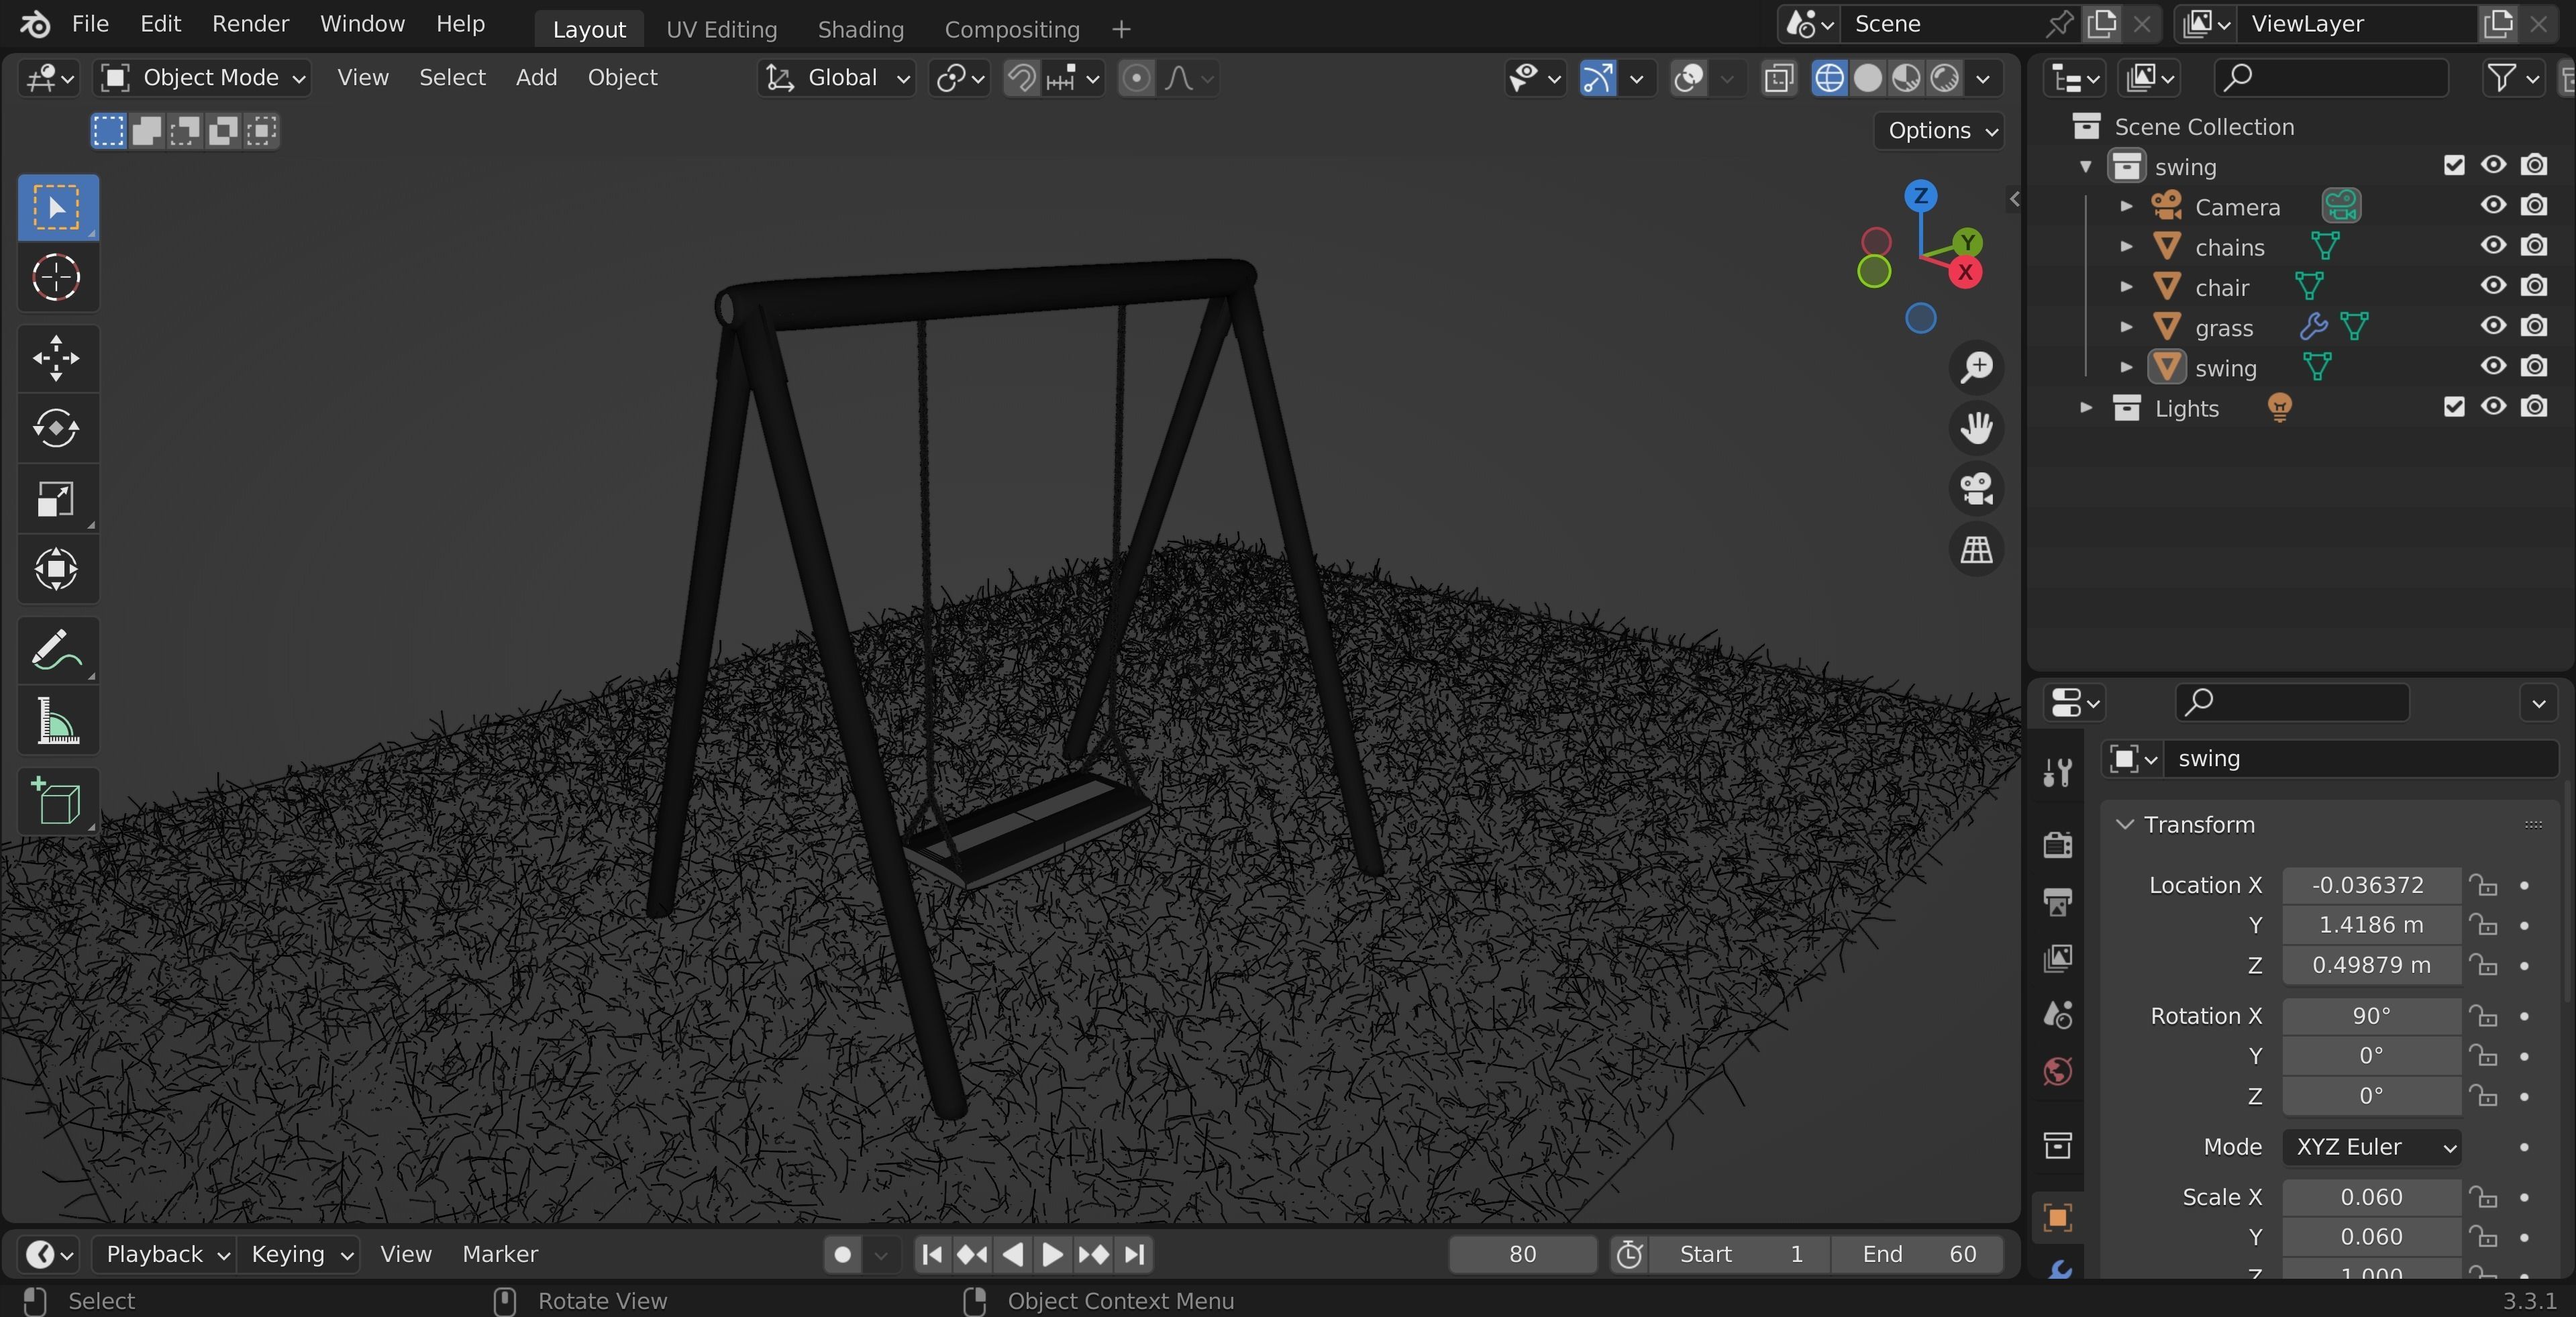This screenshot has width=2576, height=1317.
Task: Select the Scale tool
Action: (x=57, y=499)
